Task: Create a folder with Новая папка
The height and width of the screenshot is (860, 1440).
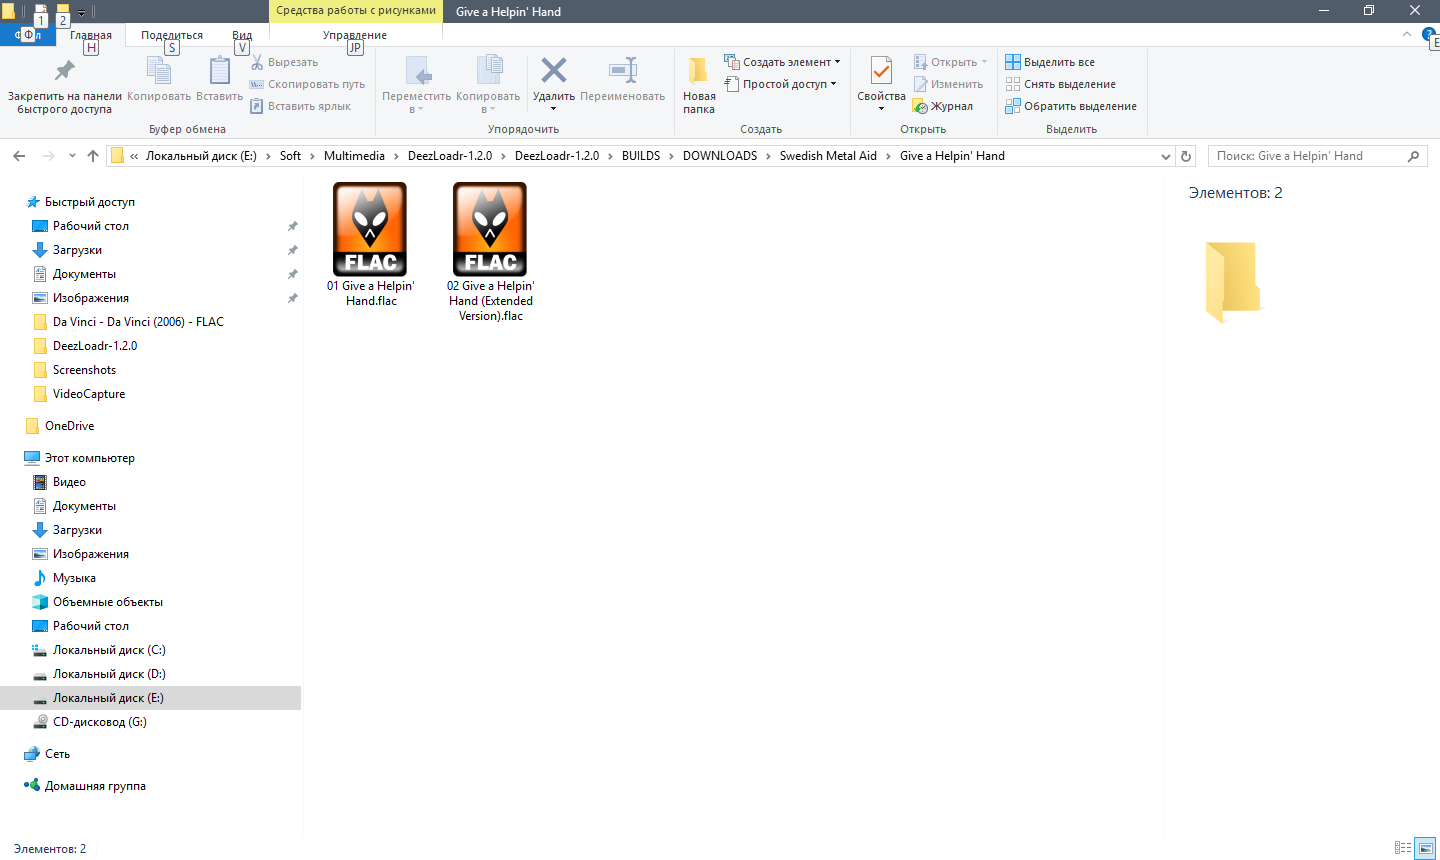Action: 699,84
